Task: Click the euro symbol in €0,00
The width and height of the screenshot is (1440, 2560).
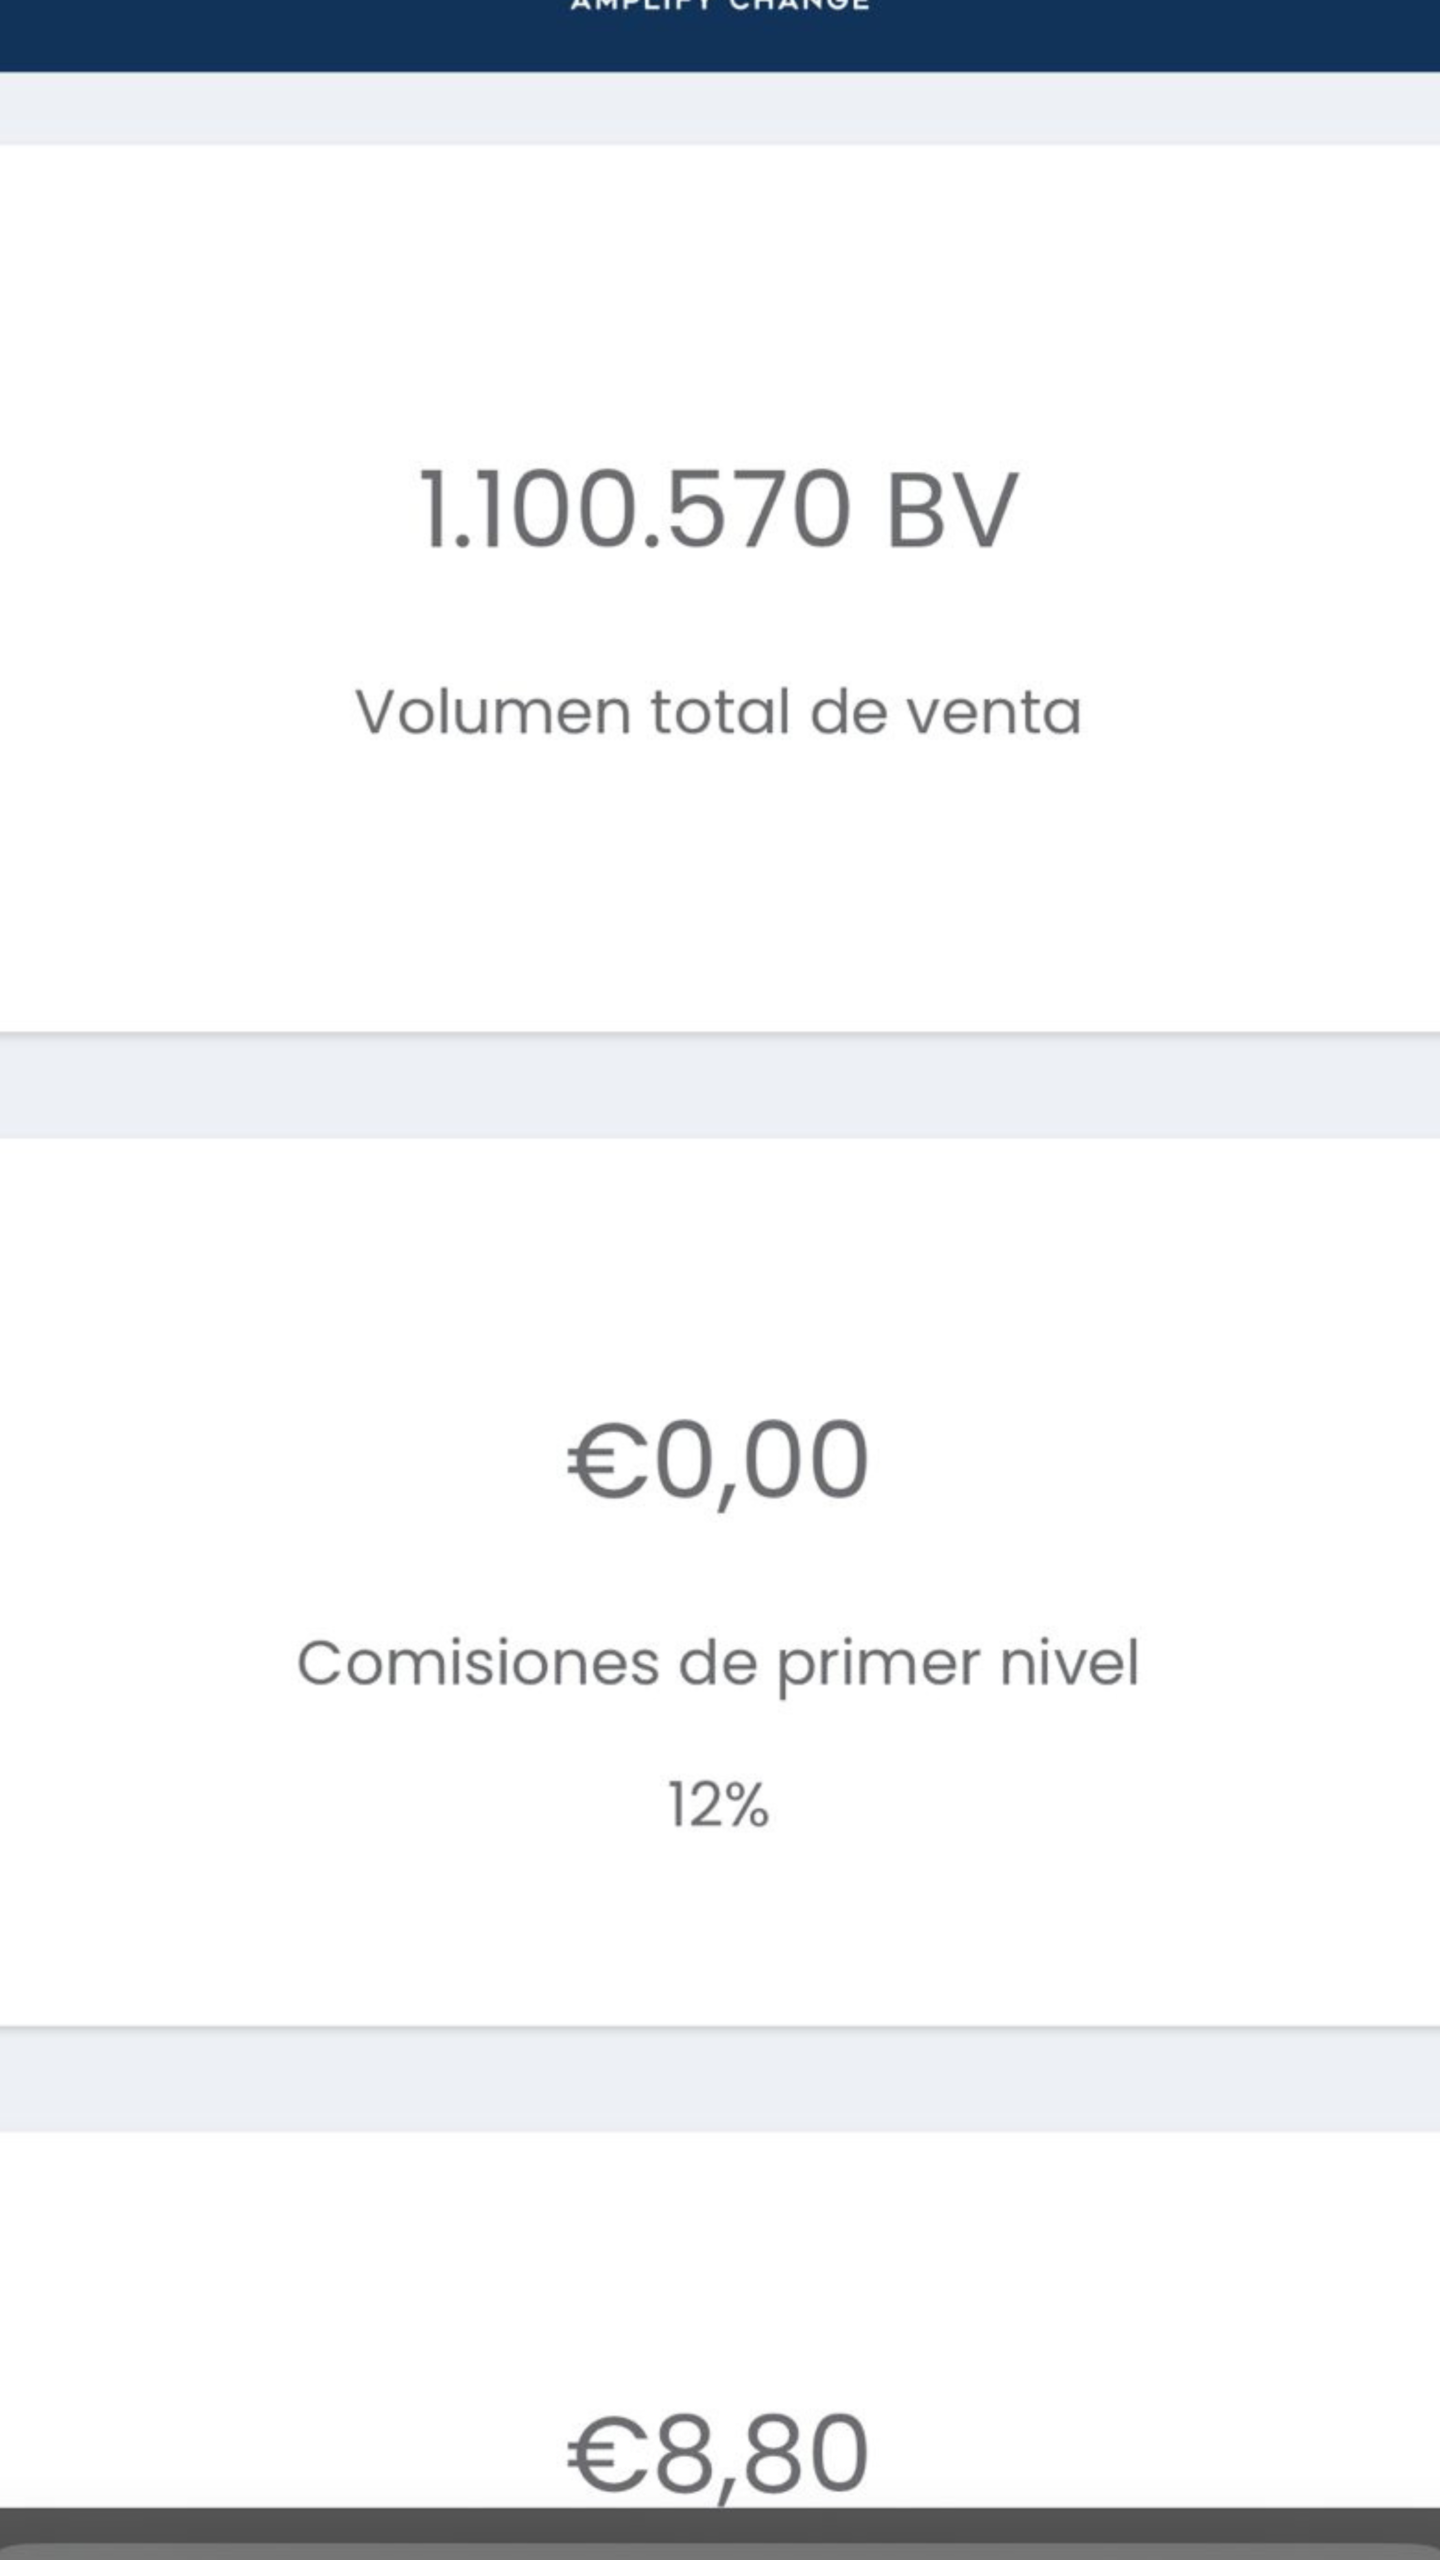Action: coord(607,1462)
